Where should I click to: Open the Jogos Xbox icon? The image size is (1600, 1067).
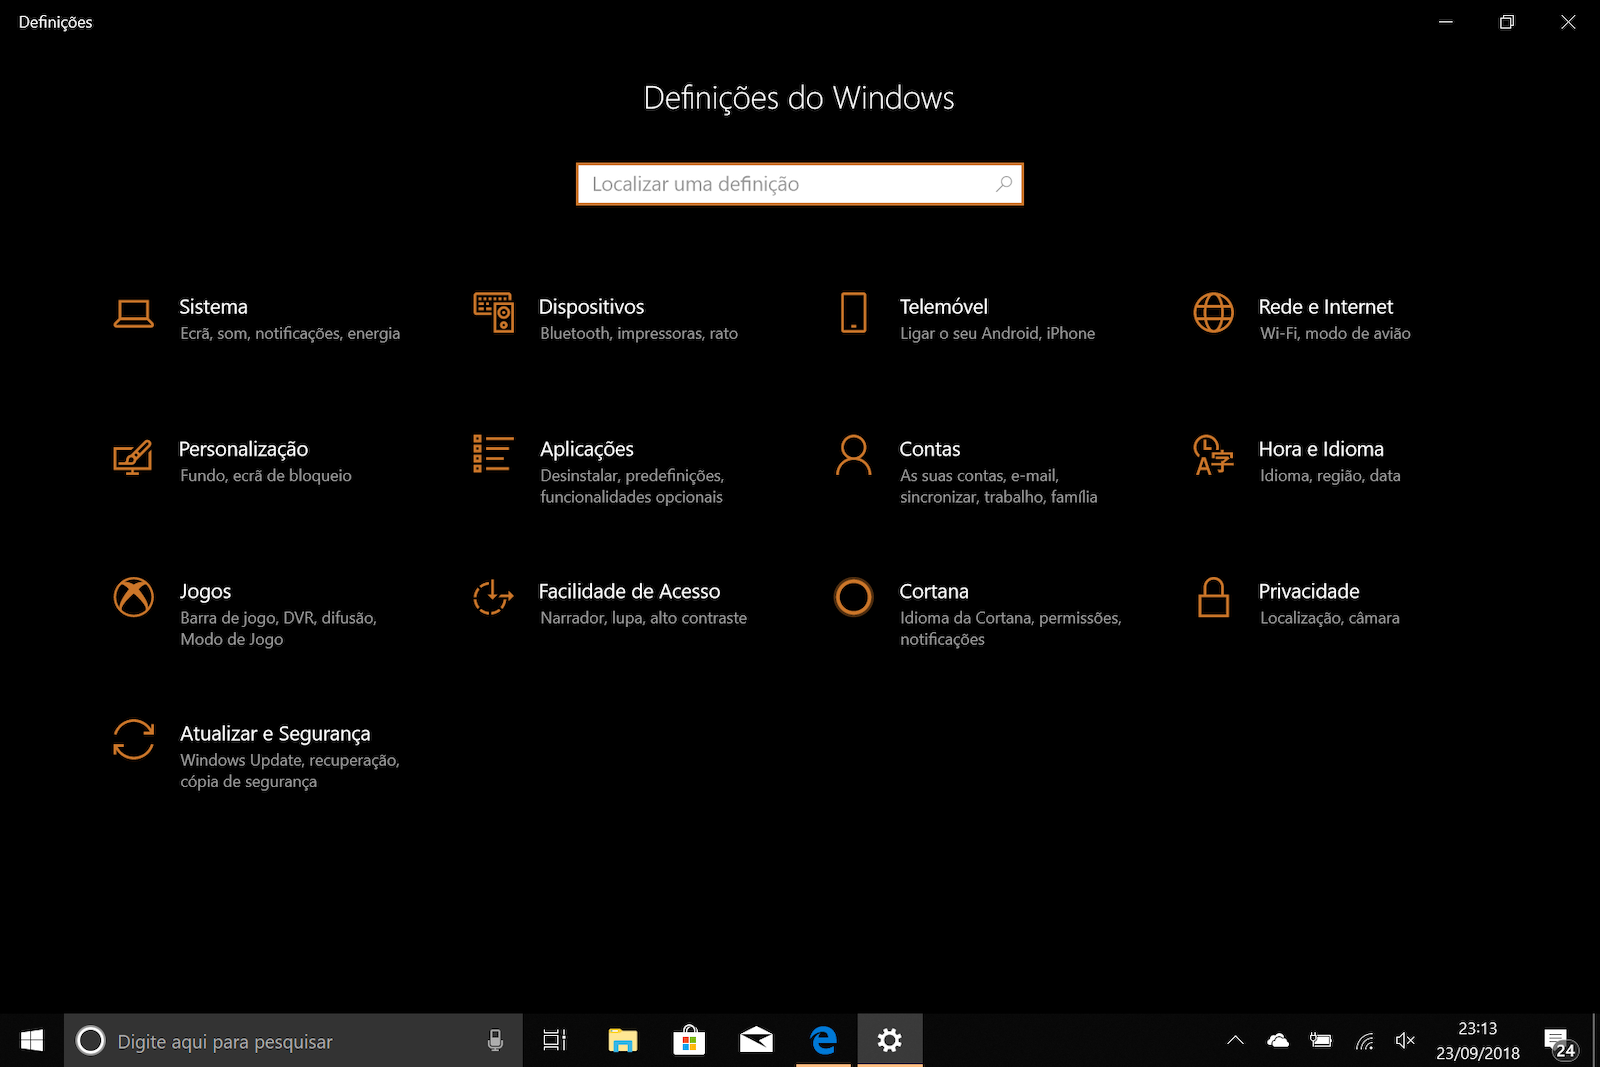[133, 597]
